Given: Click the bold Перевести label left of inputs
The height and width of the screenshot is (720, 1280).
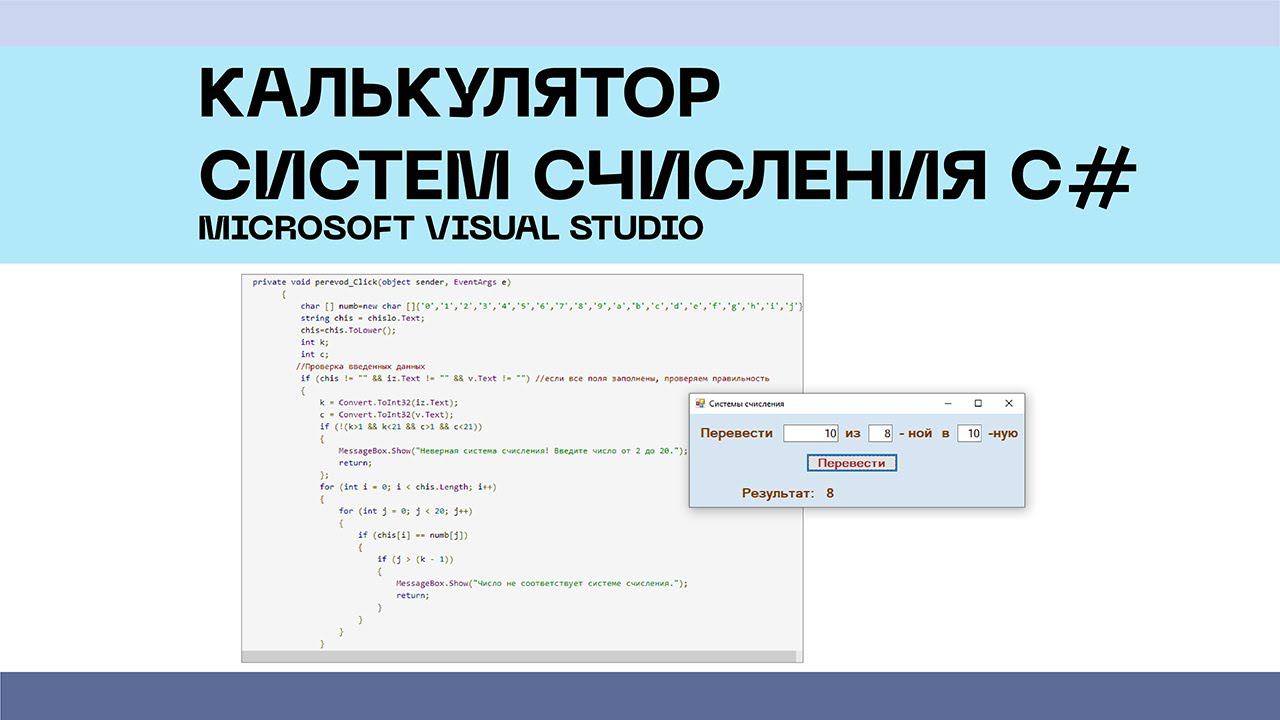Looking at the screenshot, I should click(x=737, y=434).
